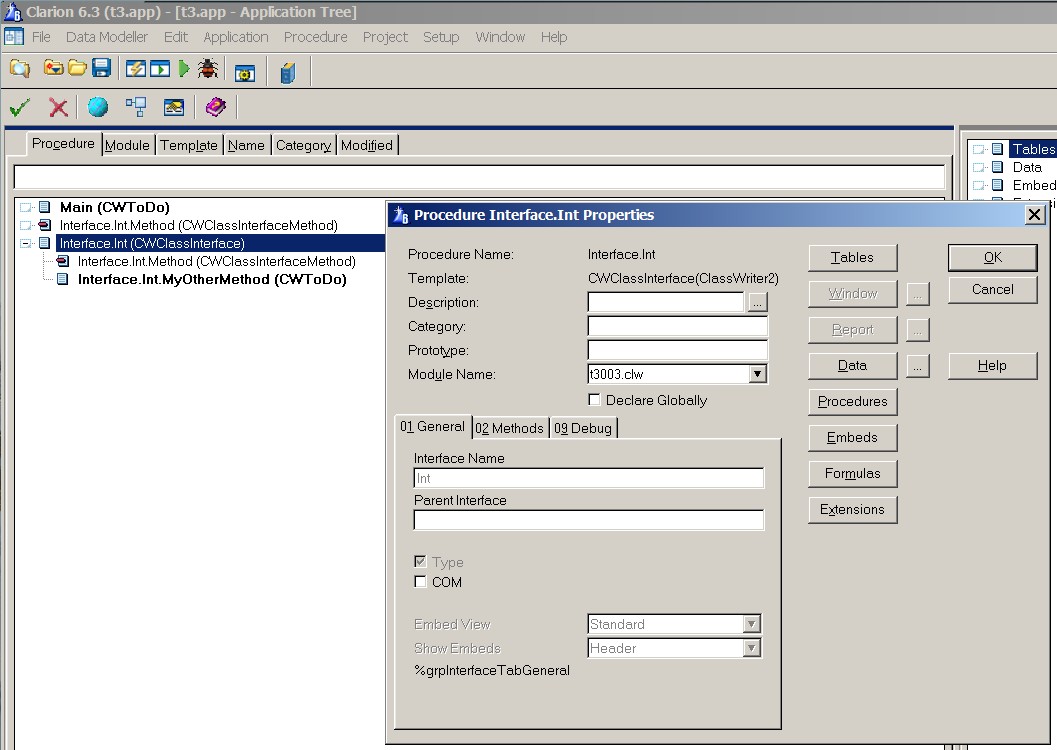
Task: Click the red X discard icon
Action: point(58,107)
